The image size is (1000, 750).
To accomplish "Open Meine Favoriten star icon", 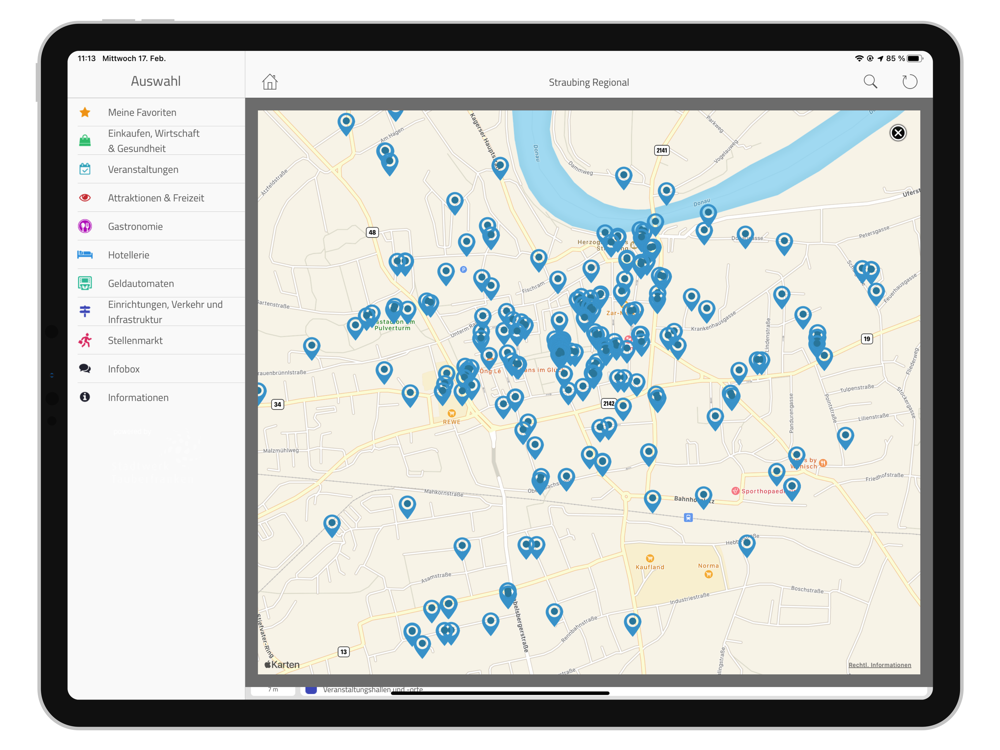I will 85,112.
